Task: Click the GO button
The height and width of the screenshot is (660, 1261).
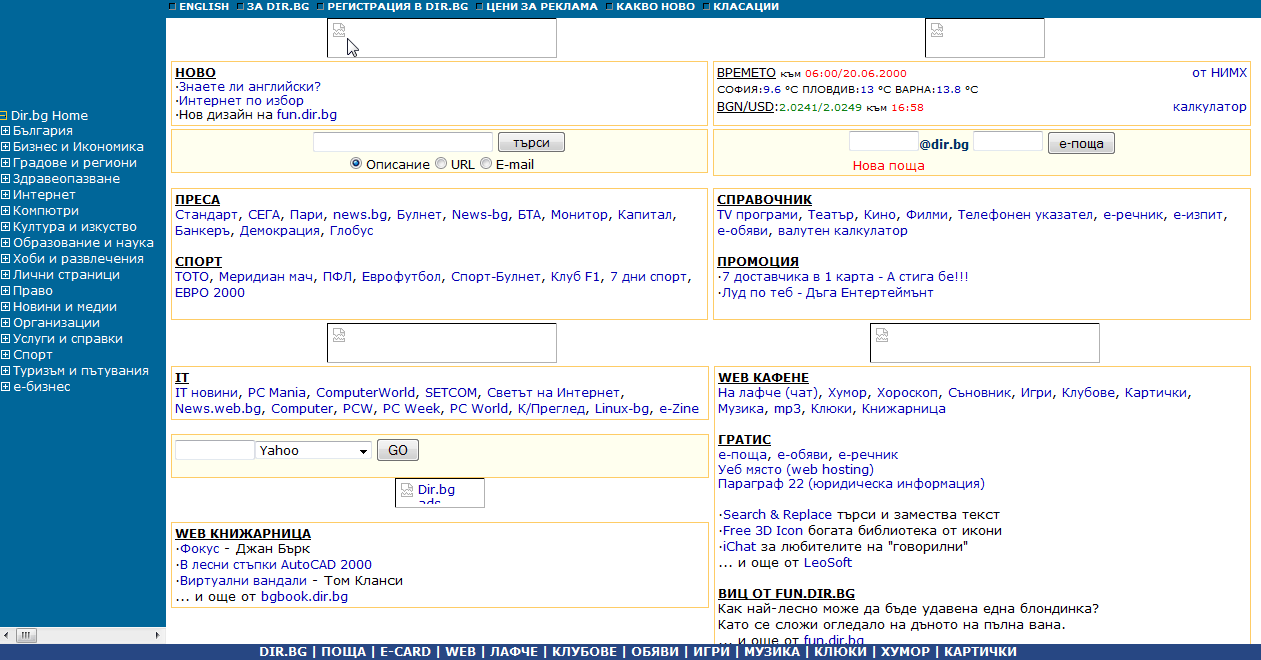Action: click(x=398, y=450)
